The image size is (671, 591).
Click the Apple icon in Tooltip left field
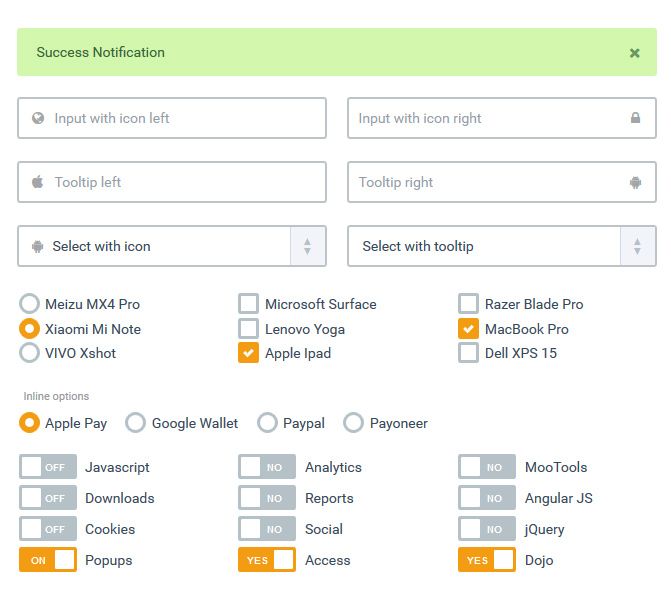point(38,182)
